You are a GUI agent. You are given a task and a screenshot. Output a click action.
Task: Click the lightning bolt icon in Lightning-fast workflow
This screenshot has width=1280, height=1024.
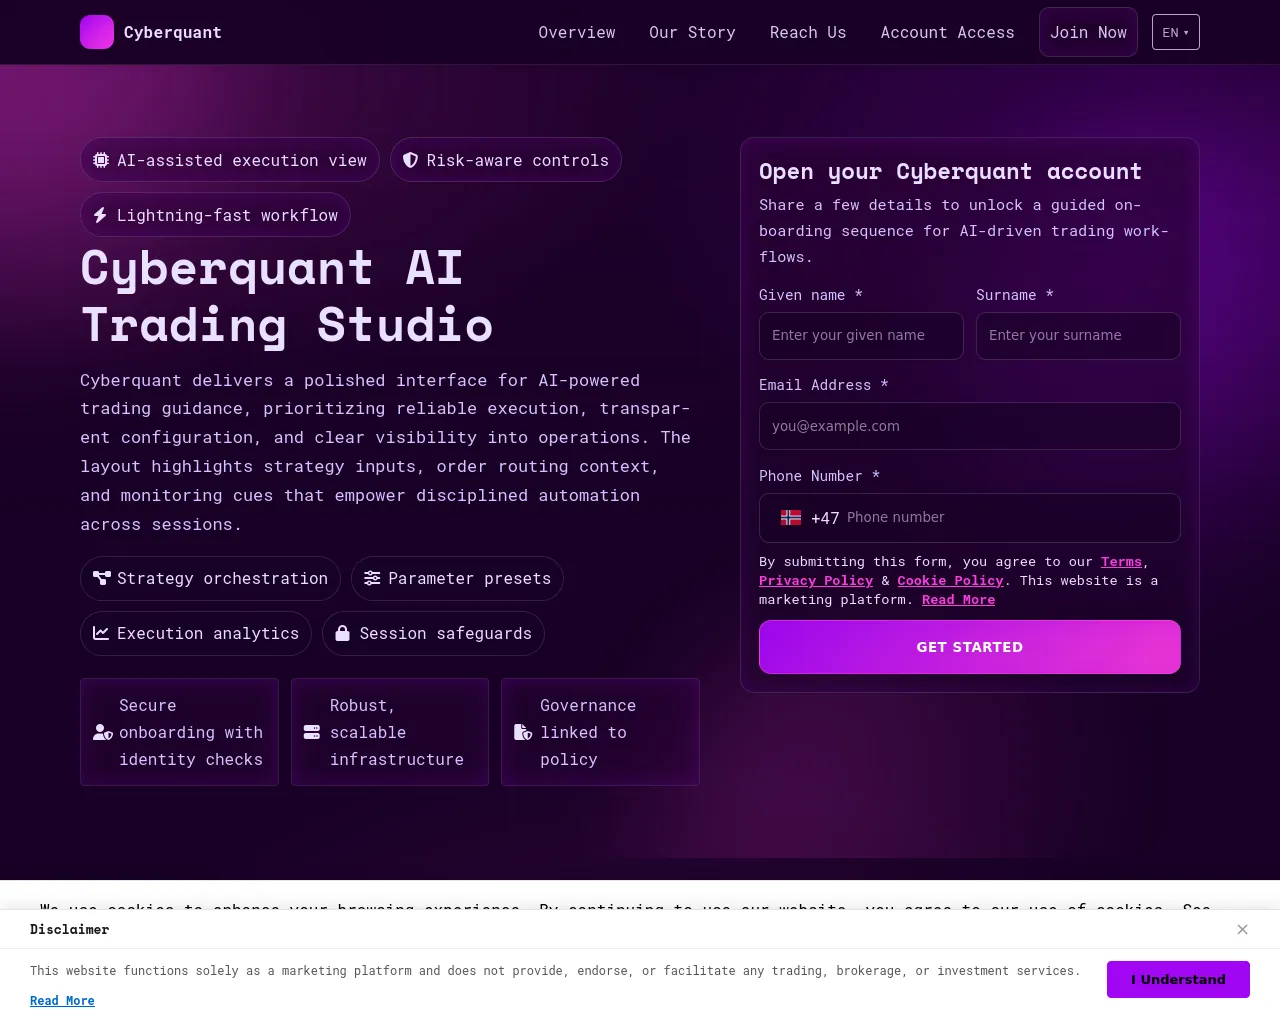pyautogui.click(x=100, y=215)
